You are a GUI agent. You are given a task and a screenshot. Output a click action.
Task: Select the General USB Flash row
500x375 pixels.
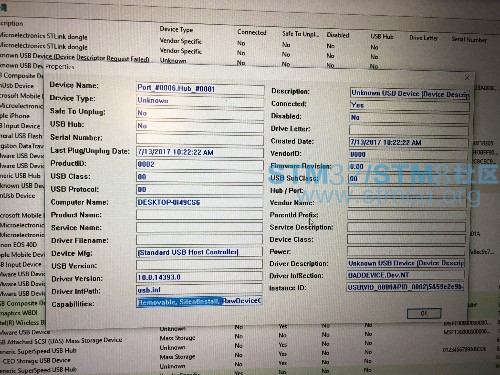tap(21, 136)
